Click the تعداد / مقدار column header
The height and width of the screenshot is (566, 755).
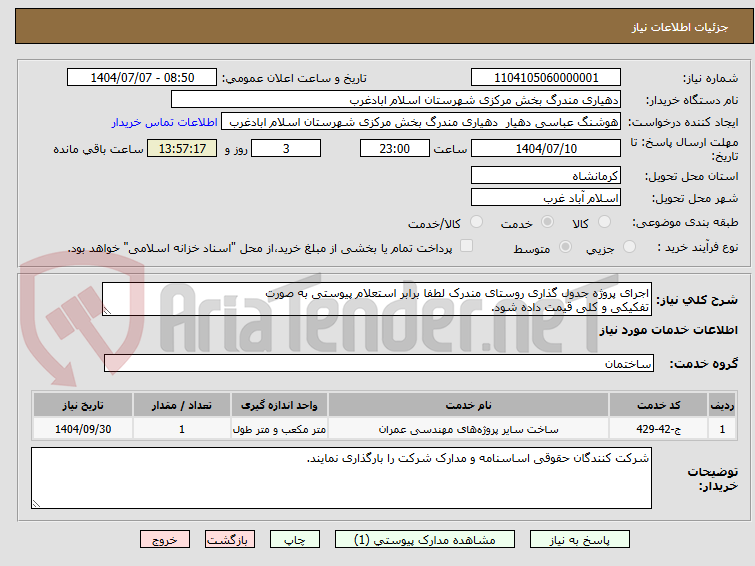(x=182, y=405)
